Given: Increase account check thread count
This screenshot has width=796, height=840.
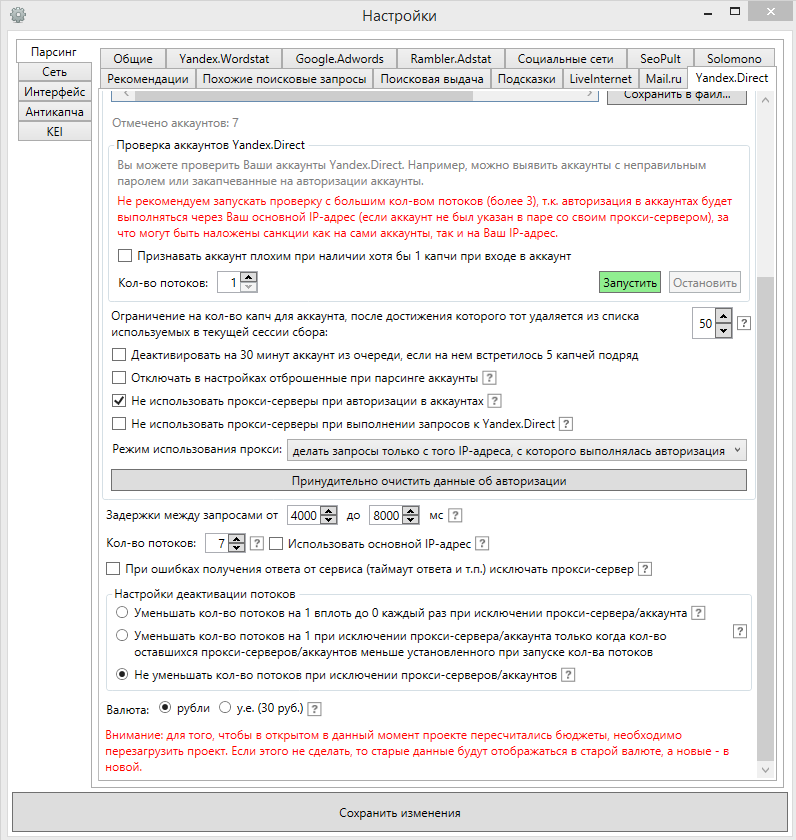Looking at the screenshot, I should [249, 277].
